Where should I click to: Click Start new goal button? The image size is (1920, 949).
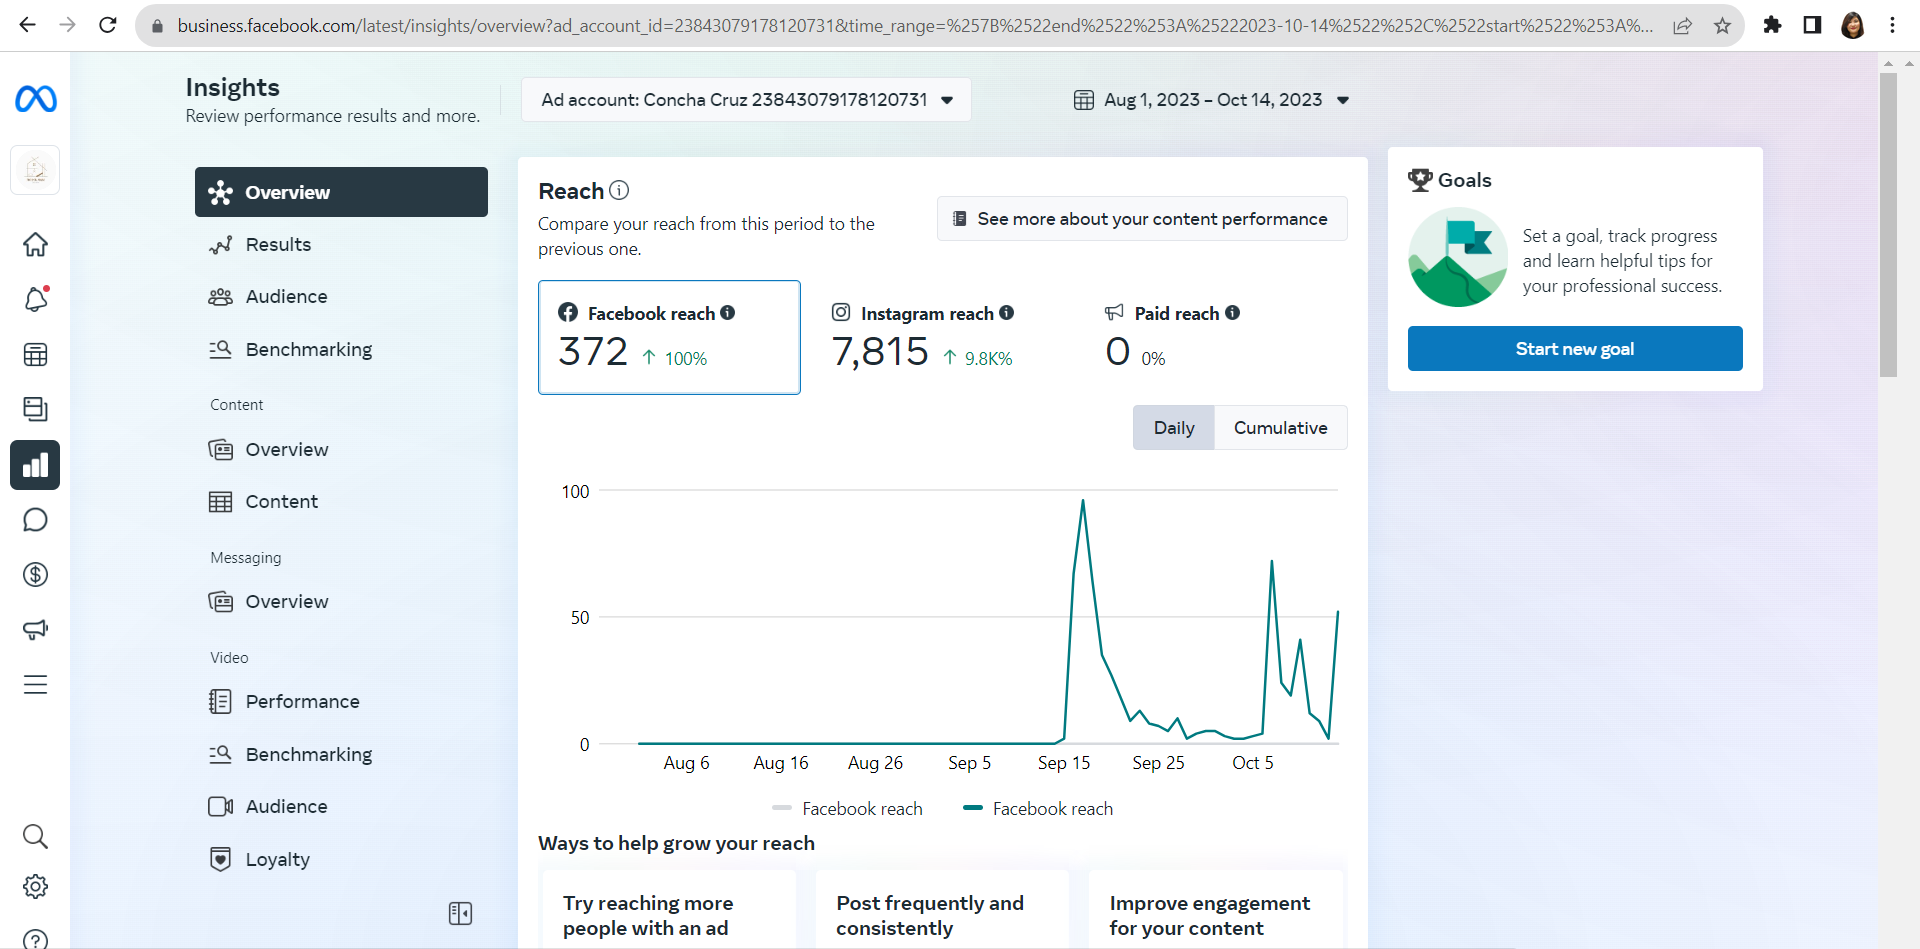click(x=1575, y=349)
